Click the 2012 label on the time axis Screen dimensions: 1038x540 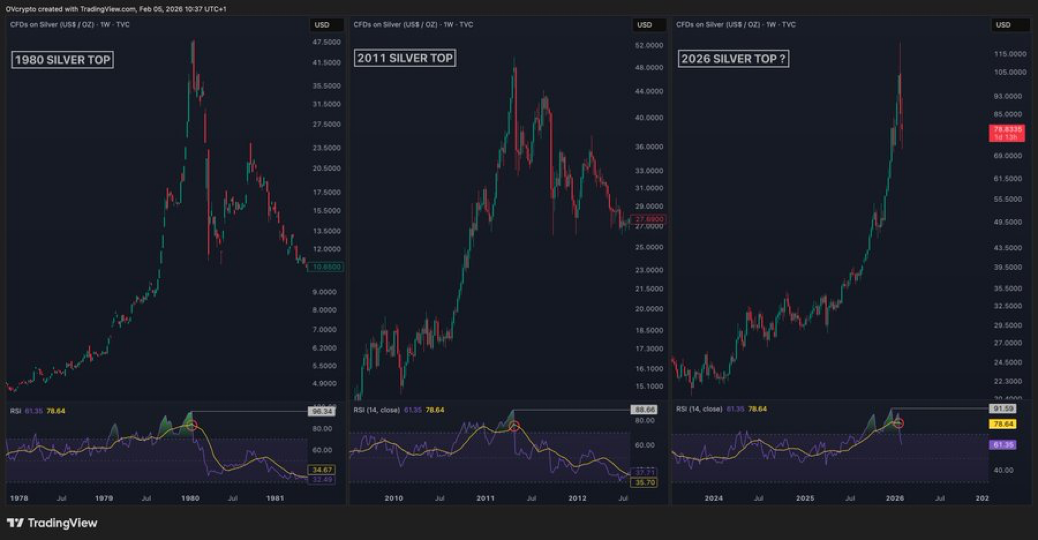coord(577,498)
